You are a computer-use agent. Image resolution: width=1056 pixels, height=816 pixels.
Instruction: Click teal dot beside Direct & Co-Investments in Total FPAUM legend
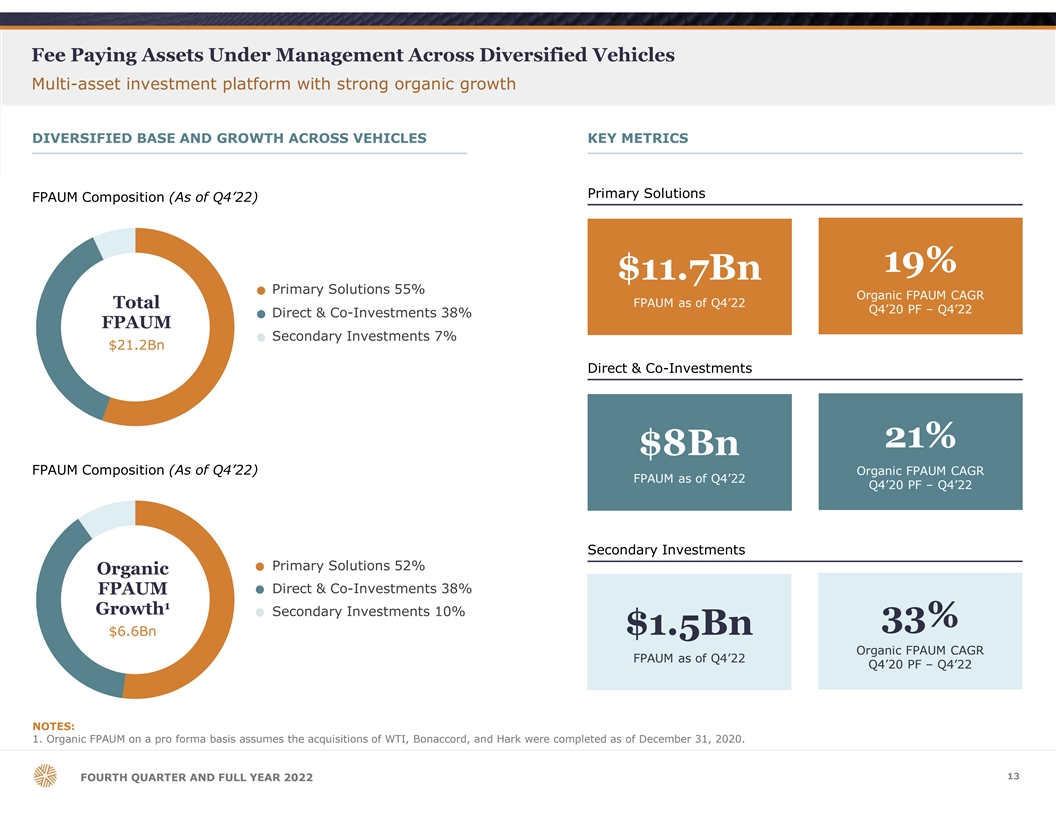(261, 314)
